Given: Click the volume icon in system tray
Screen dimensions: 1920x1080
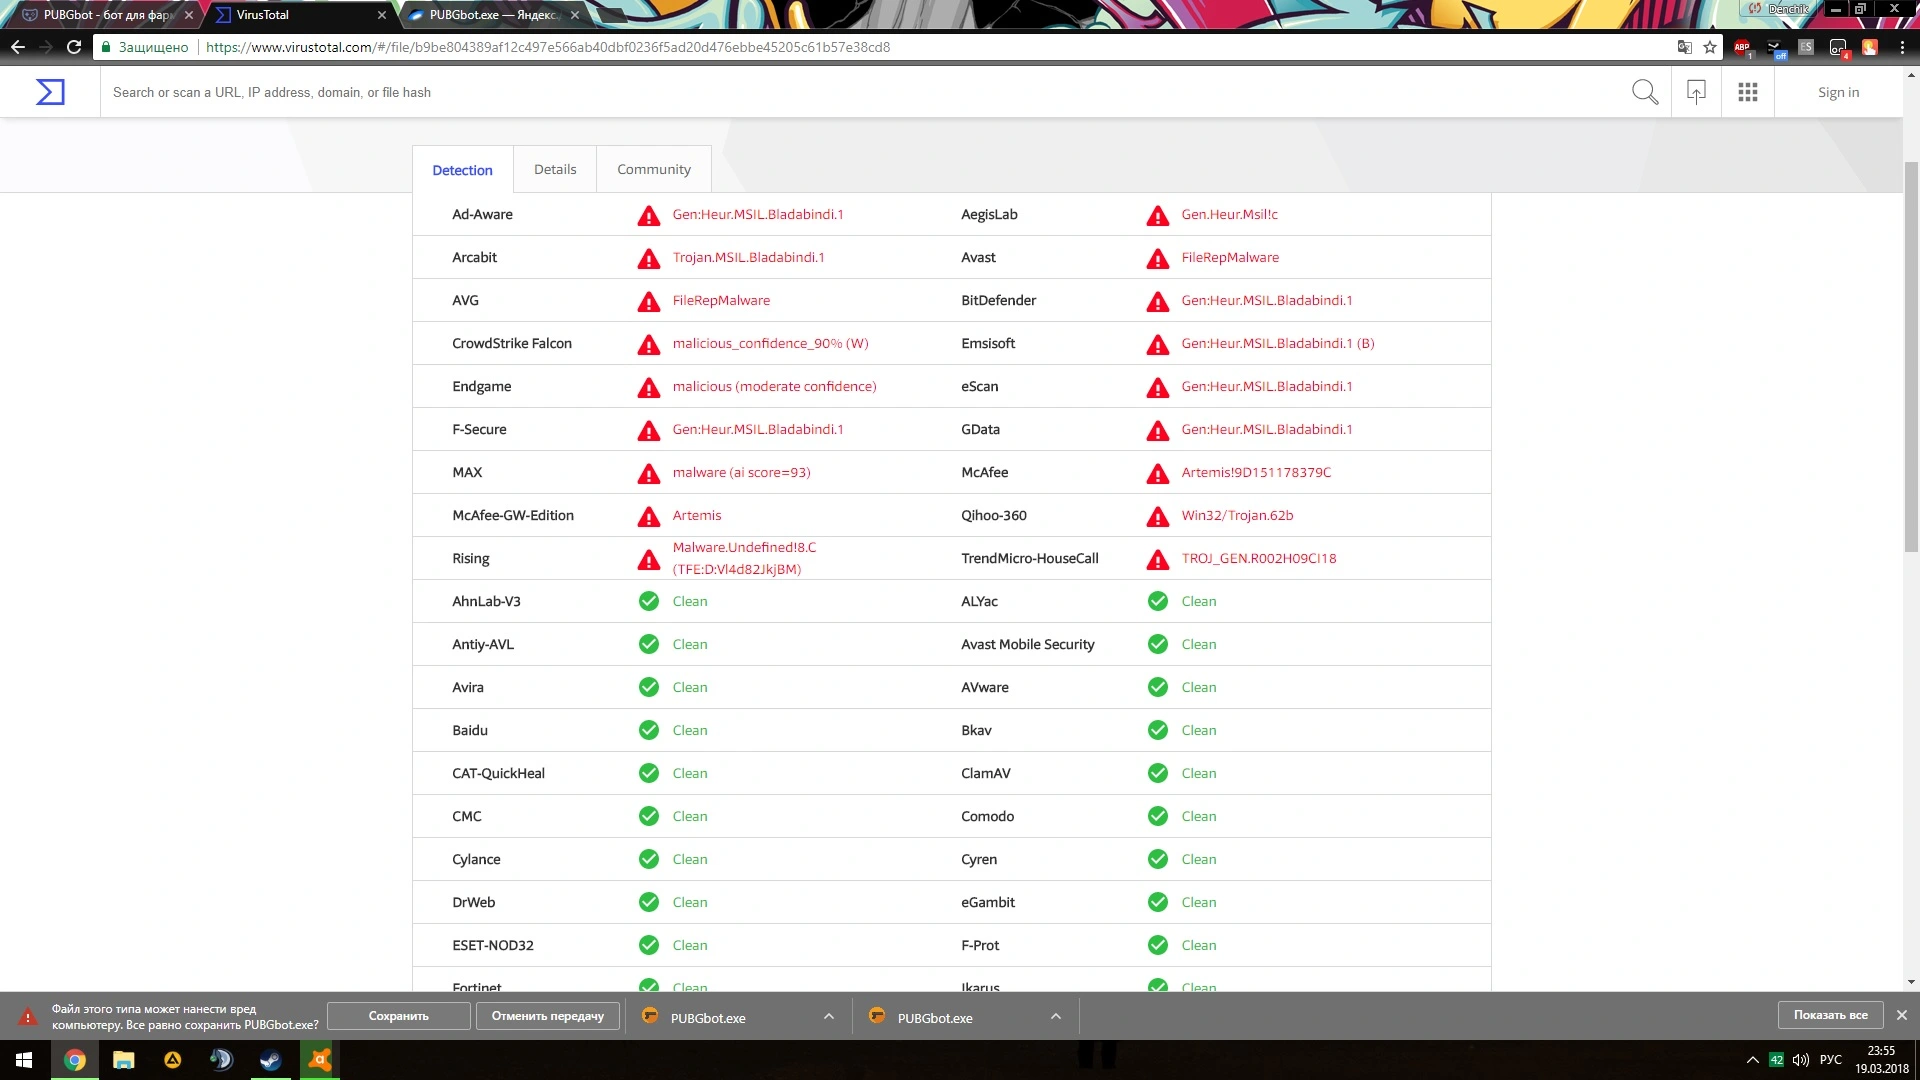Looking at the screenshot, I should tap(1801, 1060).
